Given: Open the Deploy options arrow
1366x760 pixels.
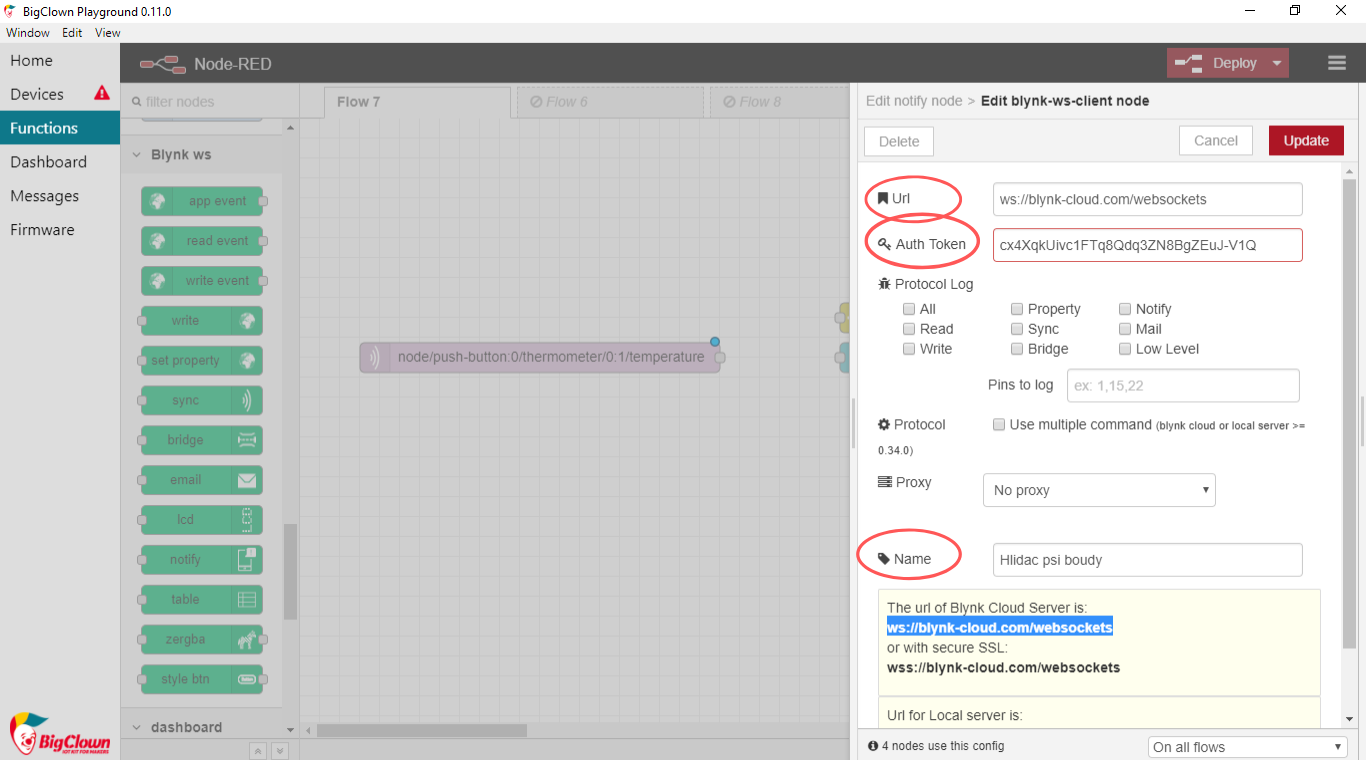Looking at the screenshot, I should [x=1277, y=63].
